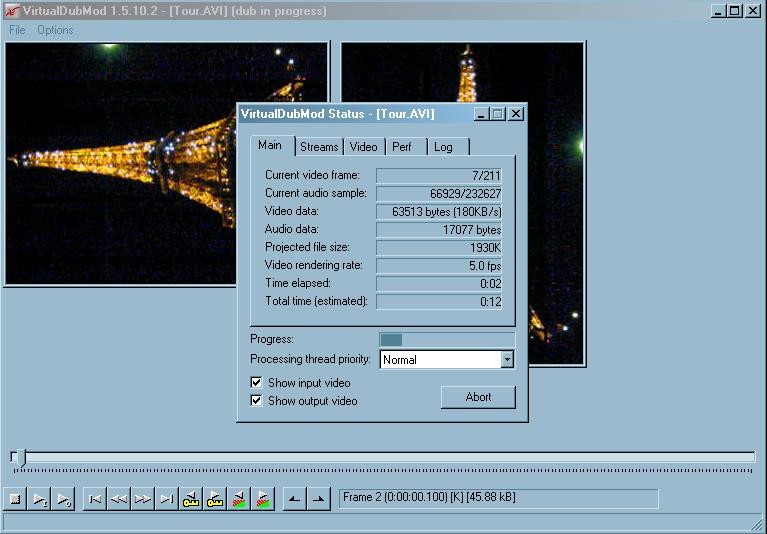Click the Audio data value 17077 bytes
This screenshot has width=767, height=534.
pyautogui.click(x=439, y=230)
